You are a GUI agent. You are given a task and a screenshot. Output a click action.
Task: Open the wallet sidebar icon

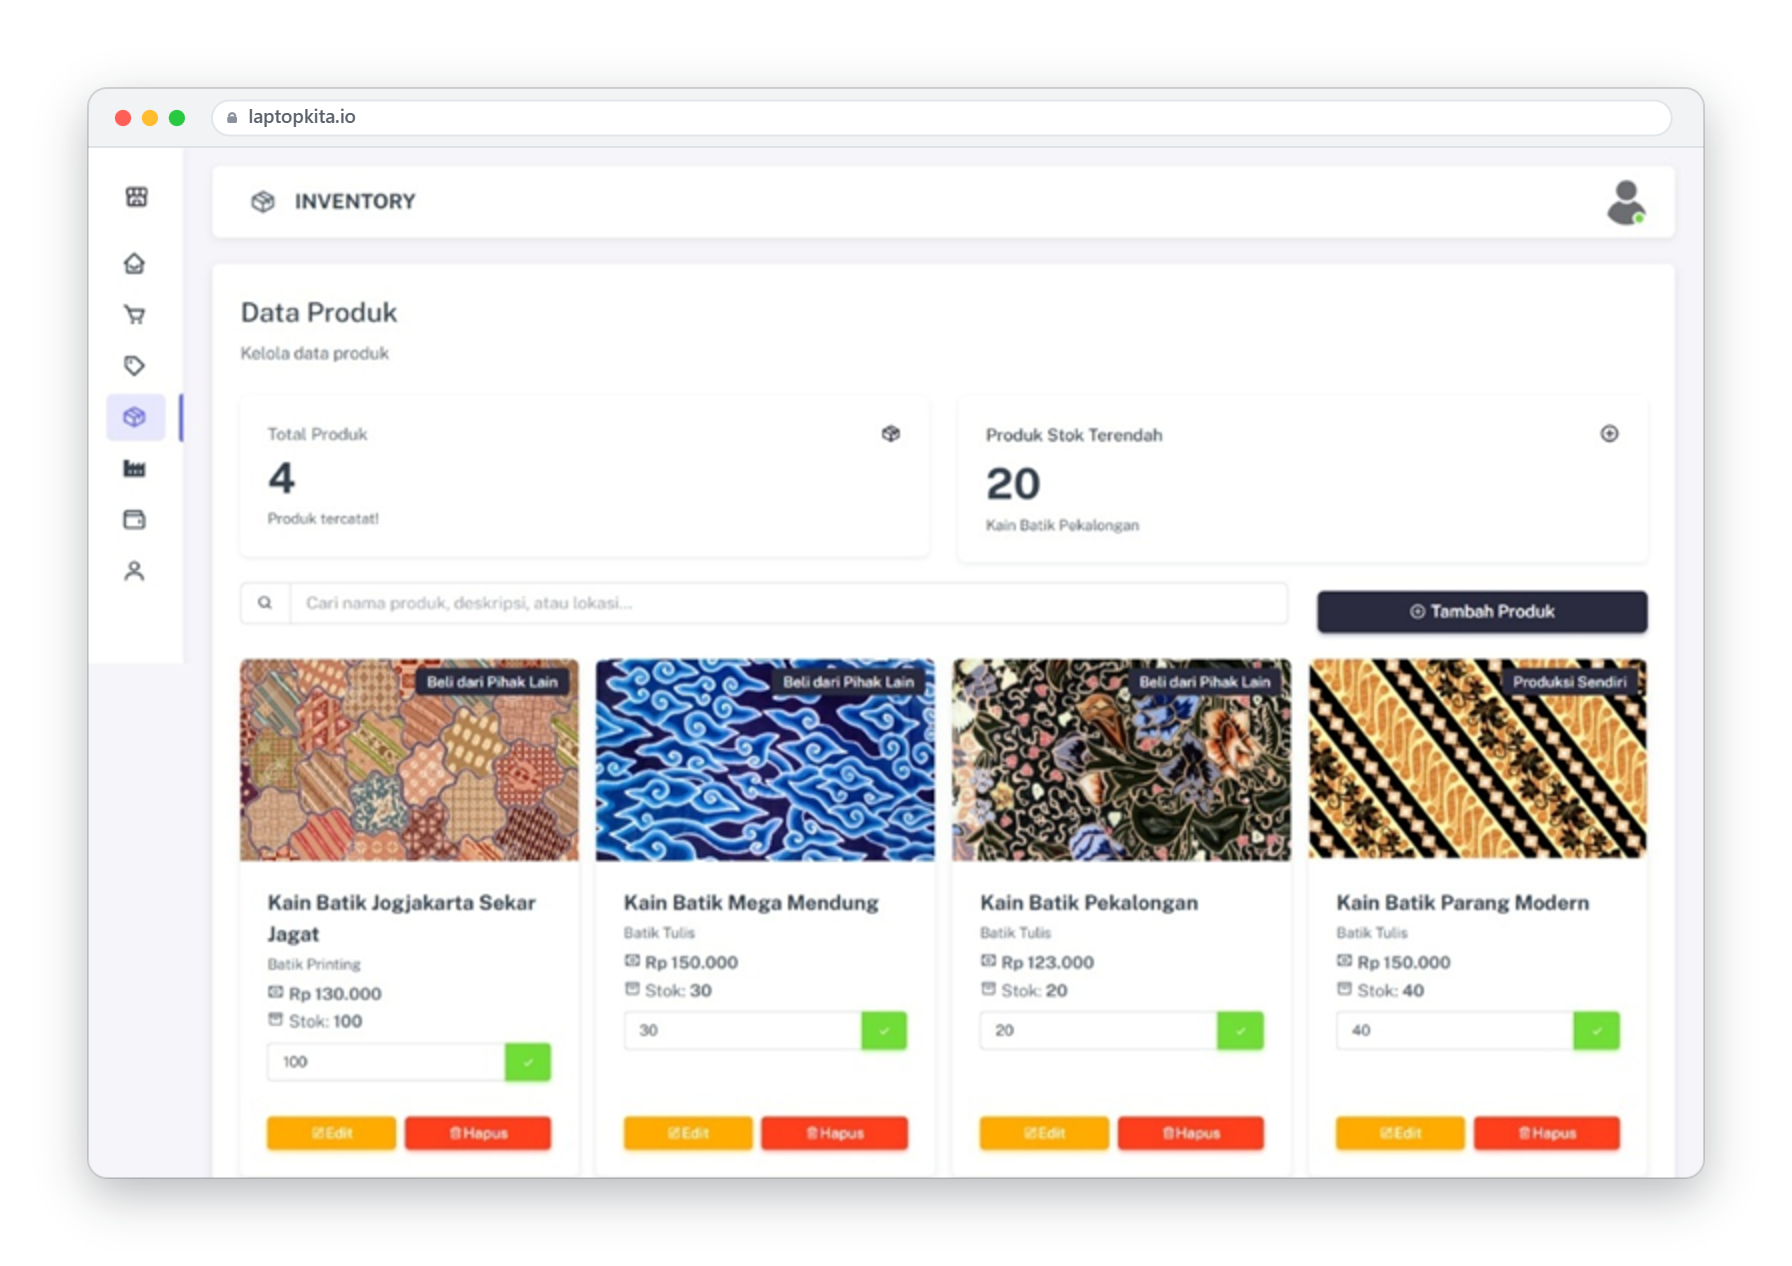(x=134, y=519)
